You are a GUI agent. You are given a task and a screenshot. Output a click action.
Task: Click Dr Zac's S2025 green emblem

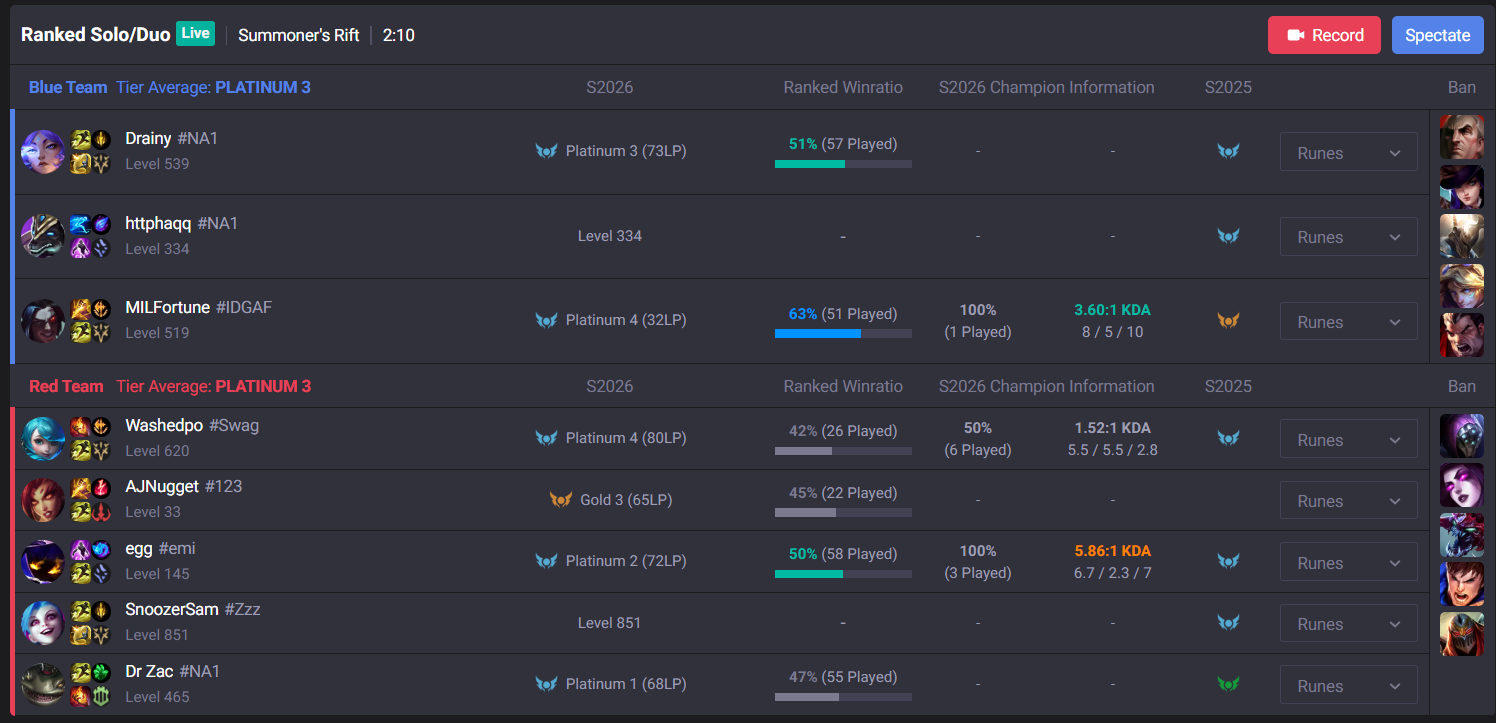click(x=1228, y=684)
